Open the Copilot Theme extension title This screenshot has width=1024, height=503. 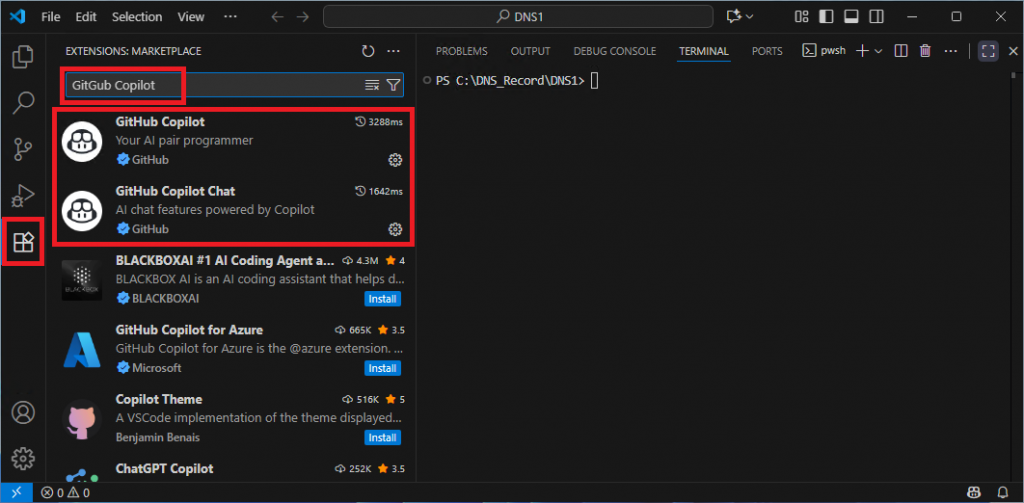(x=159, y=399)
